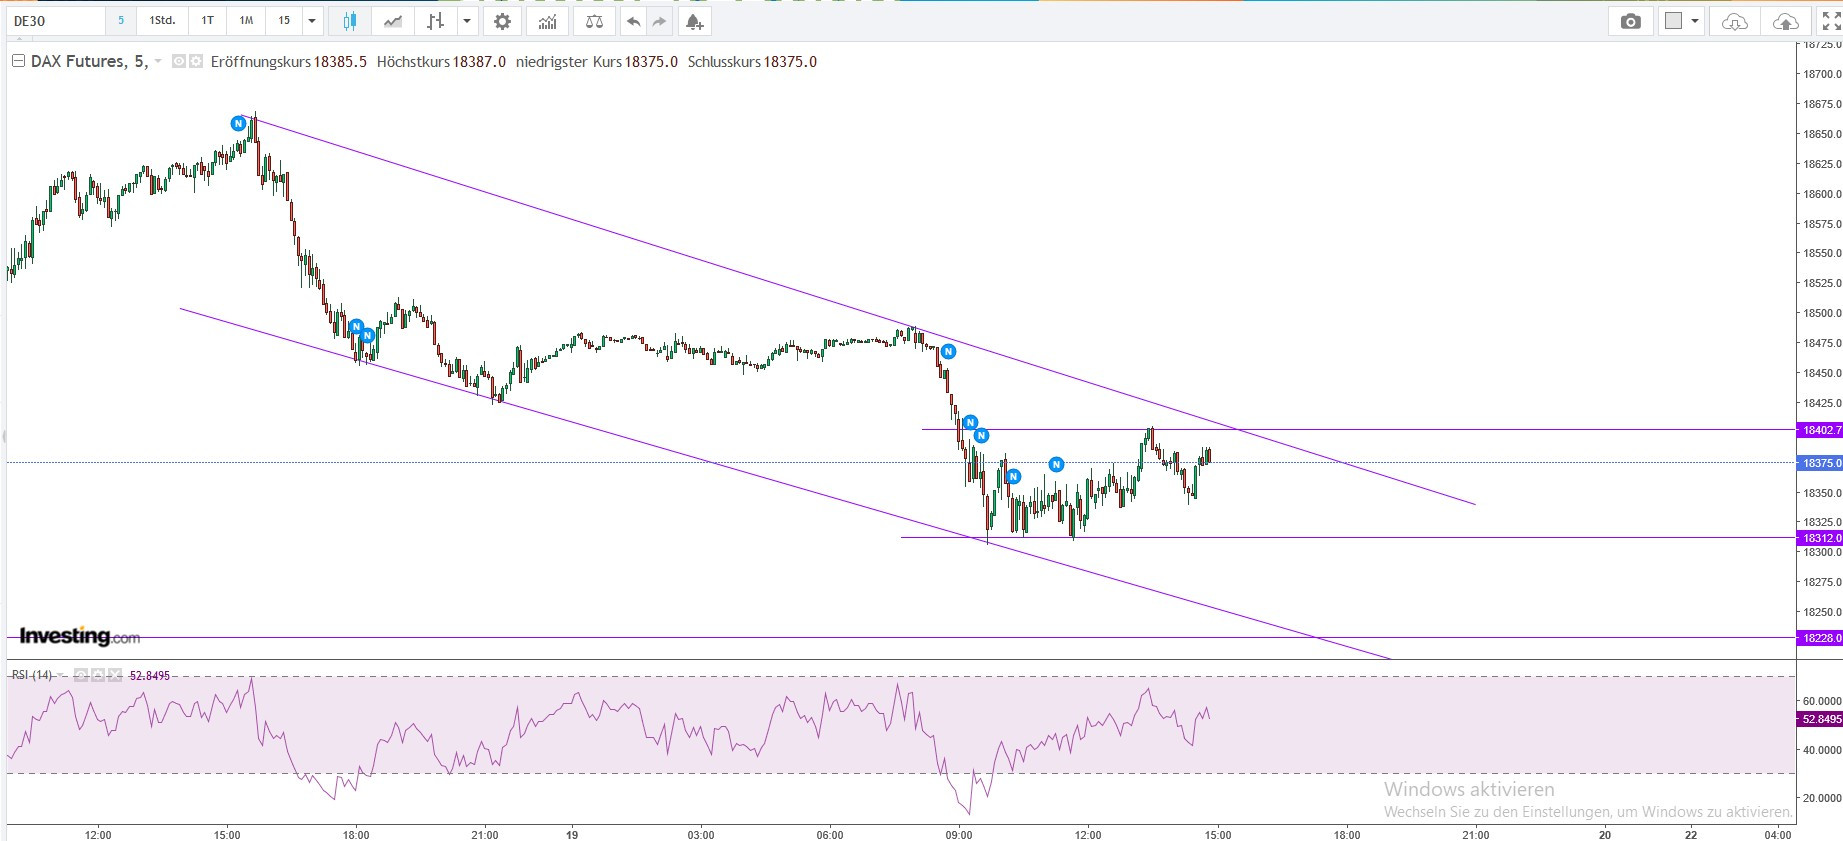Viewport: 1843px width, 841px height.
Task: Take a chart snapshot with the camera icon
Action: click(1630, 21)
